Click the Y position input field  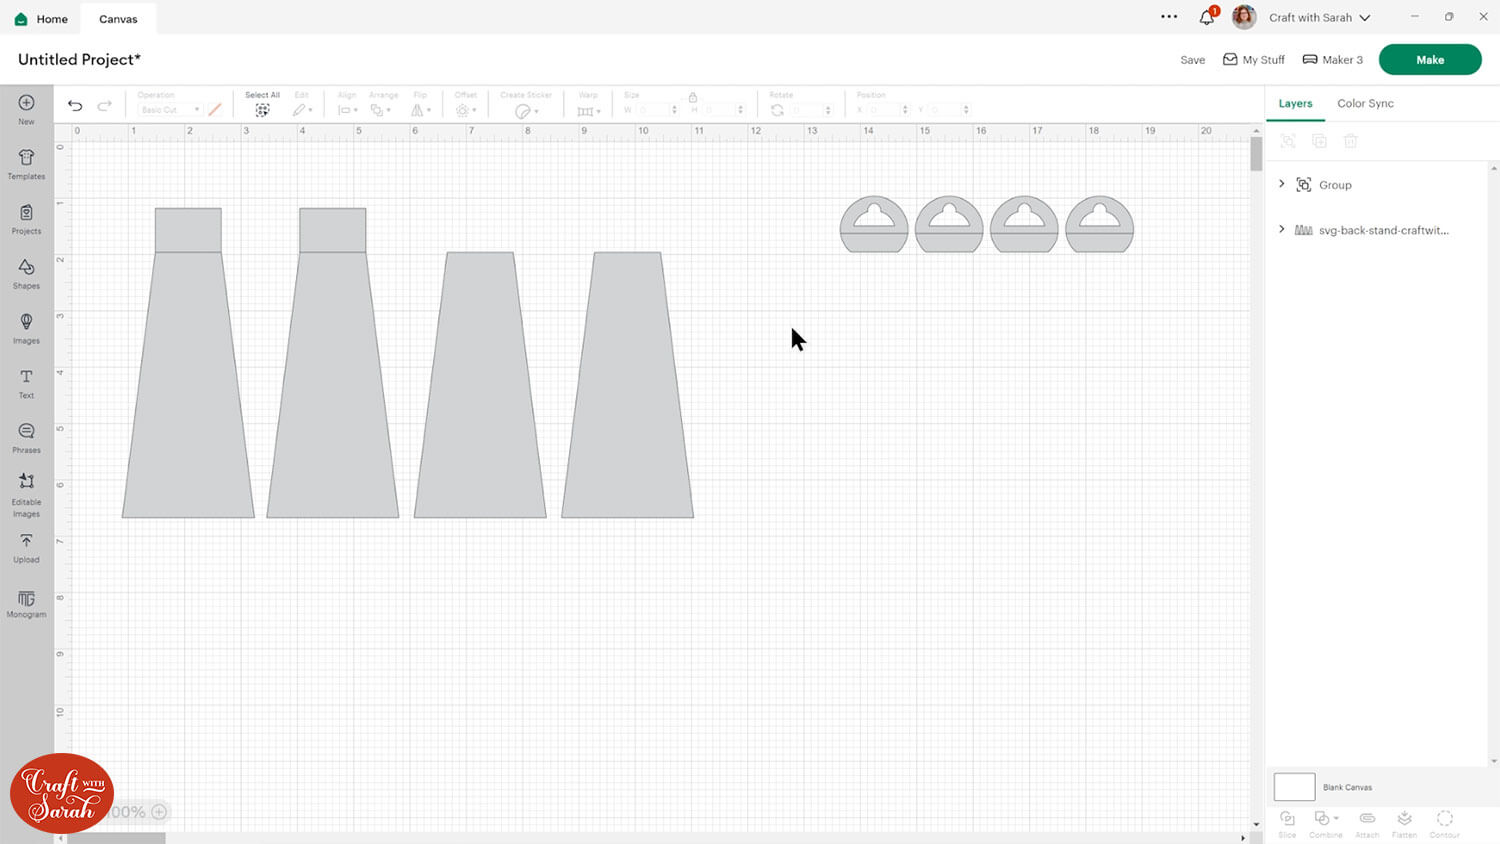(x=950, y=110)
